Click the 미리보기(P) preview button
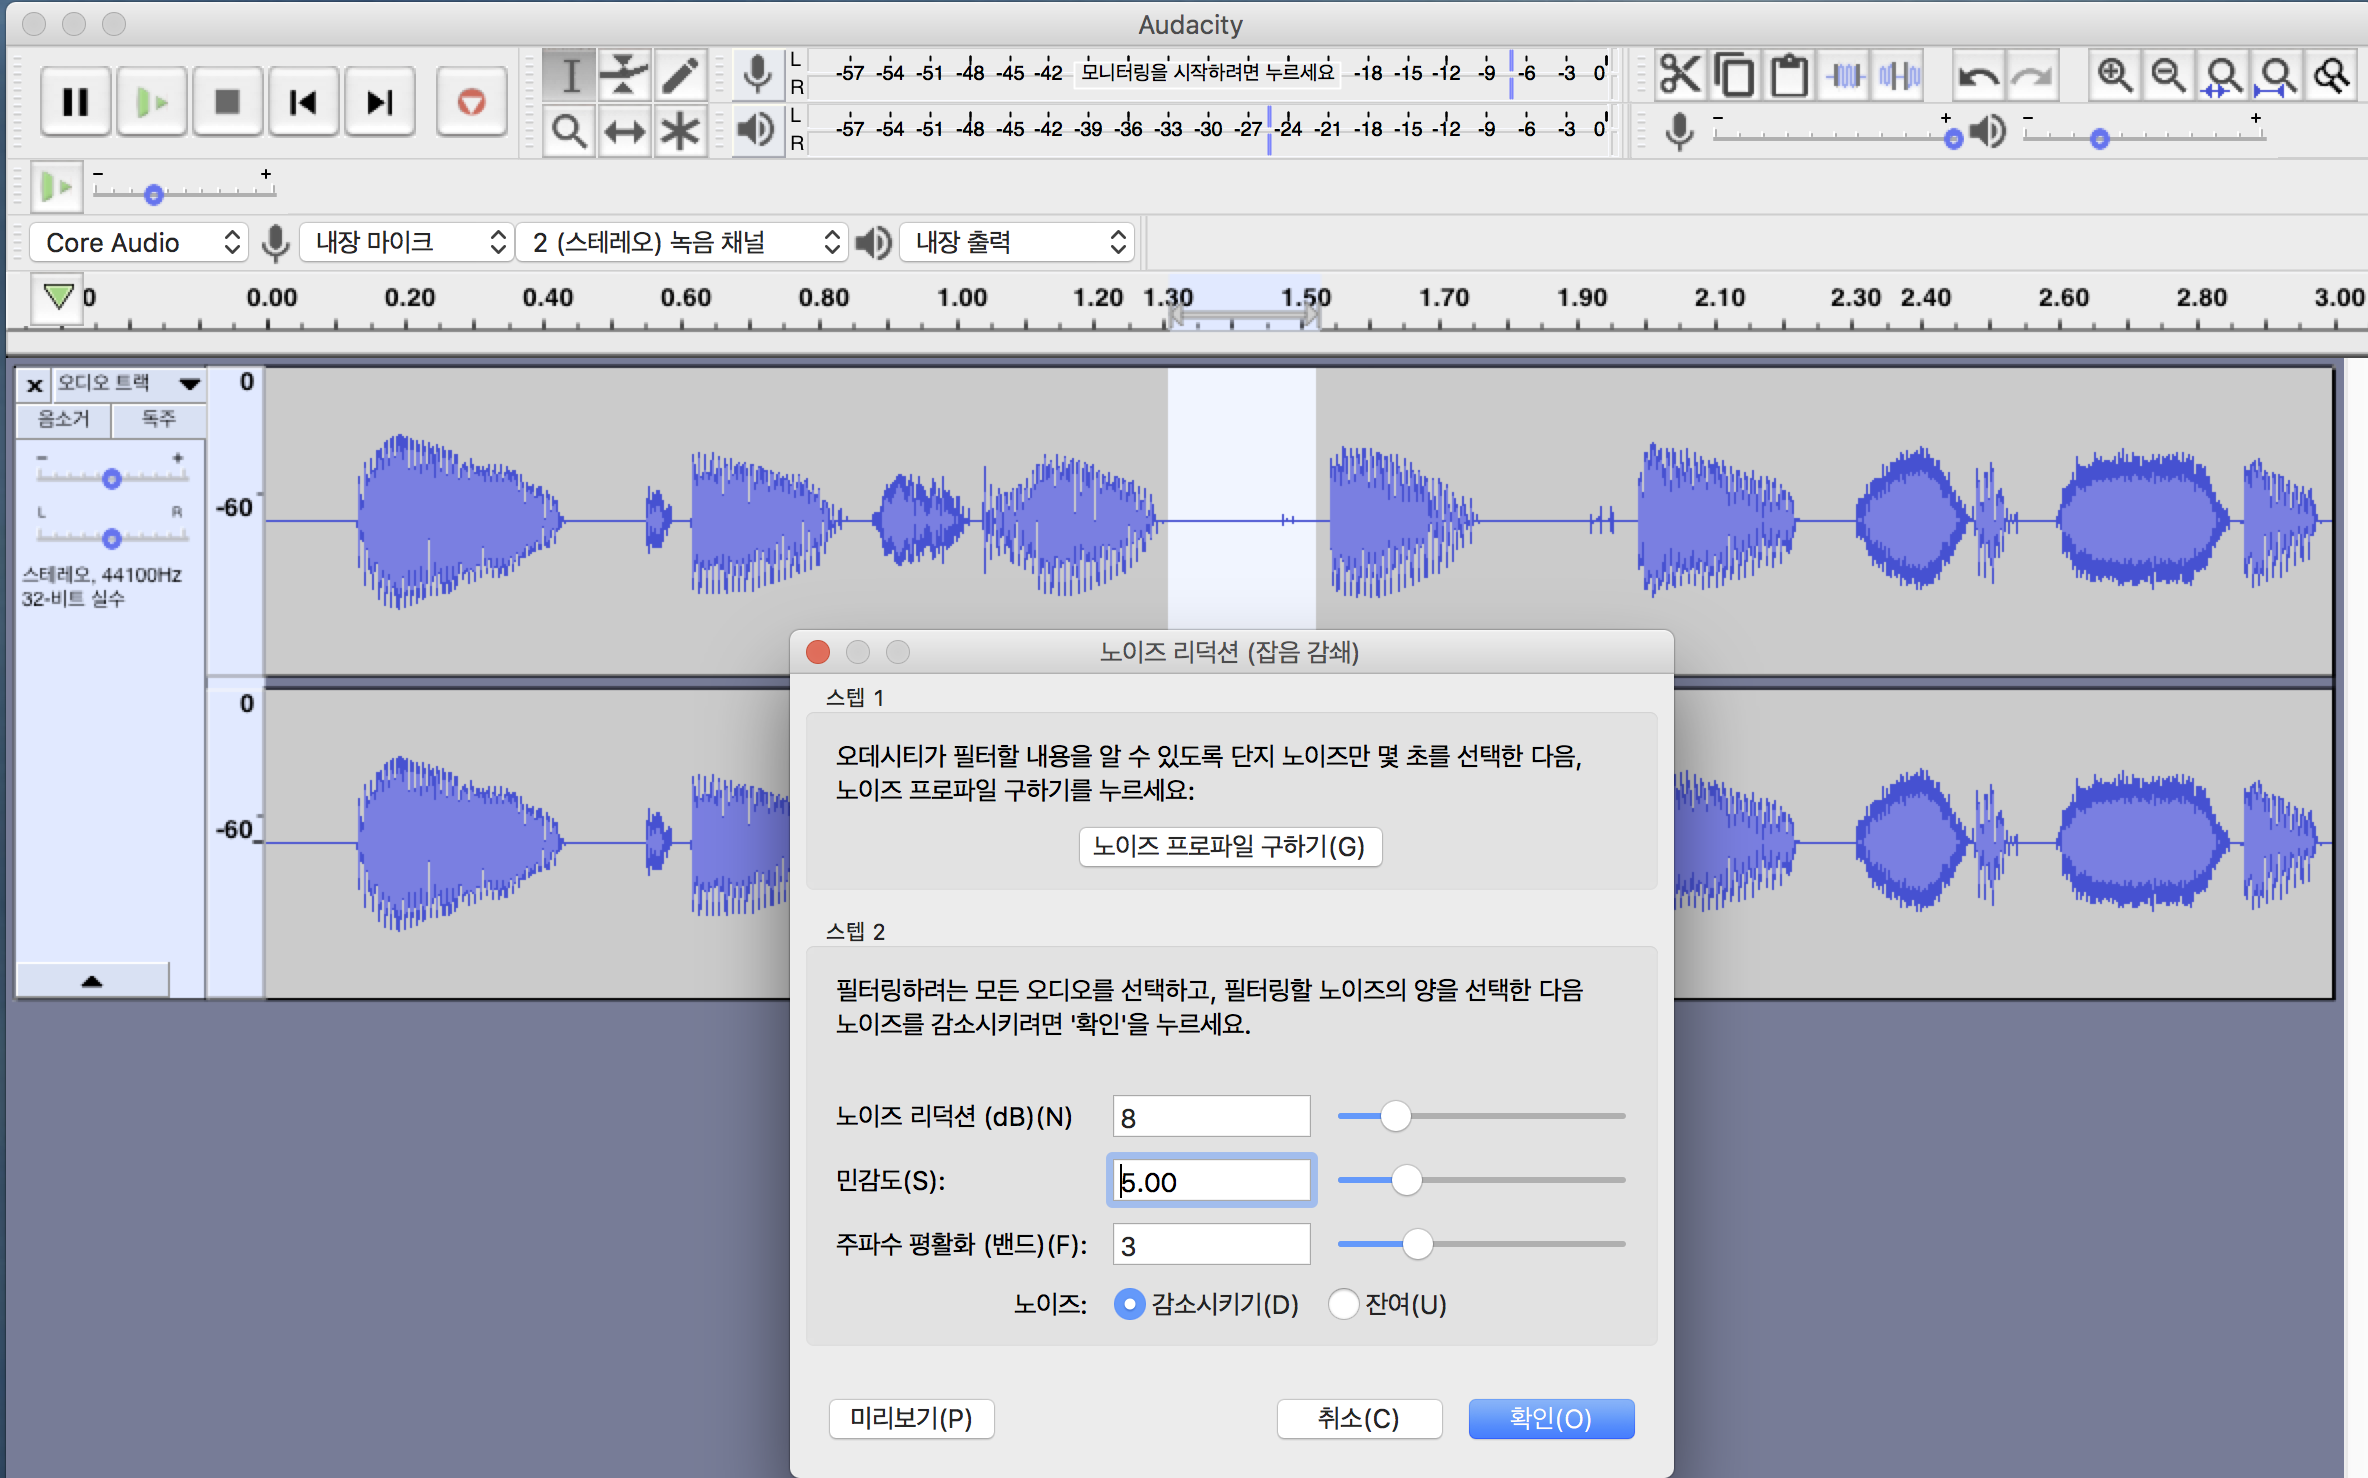This screenshot has height=1478, width=2368. (911, 1418)
